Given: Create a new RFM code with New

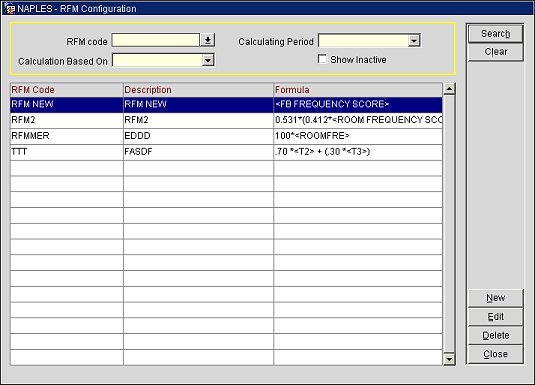Looking at the screenshot, I should (495, 298).
